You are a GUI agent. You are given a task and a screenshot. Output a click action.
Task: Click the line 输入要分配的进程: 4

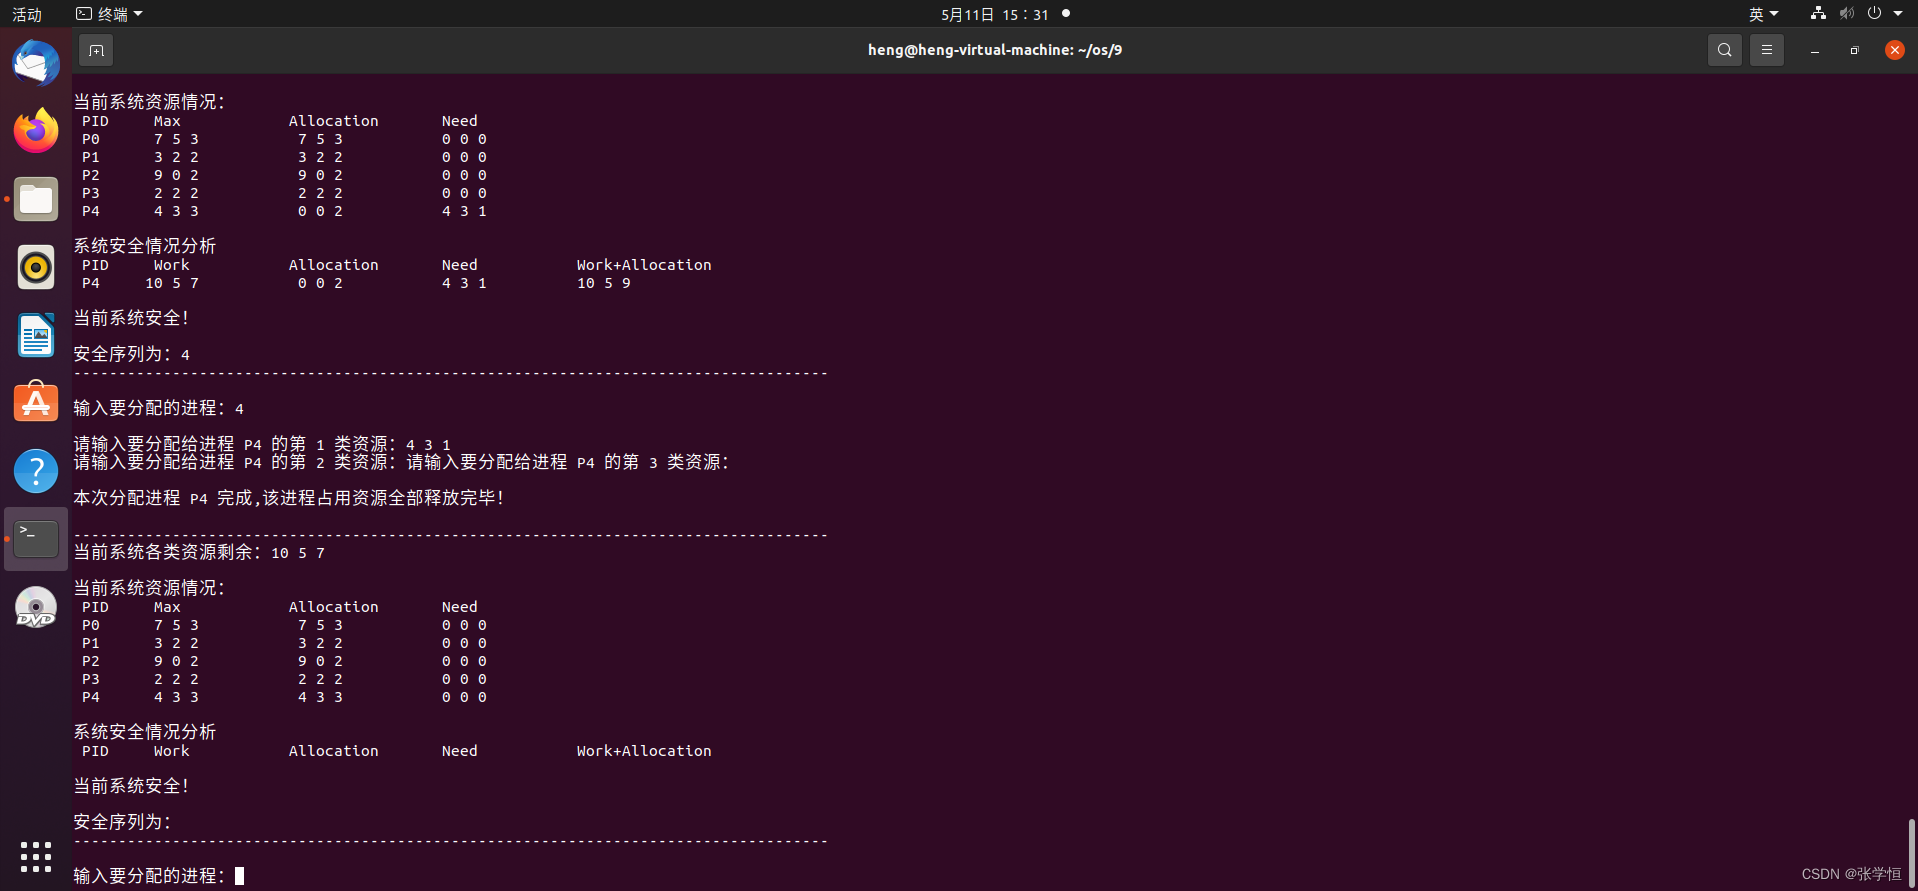point(158,408)
